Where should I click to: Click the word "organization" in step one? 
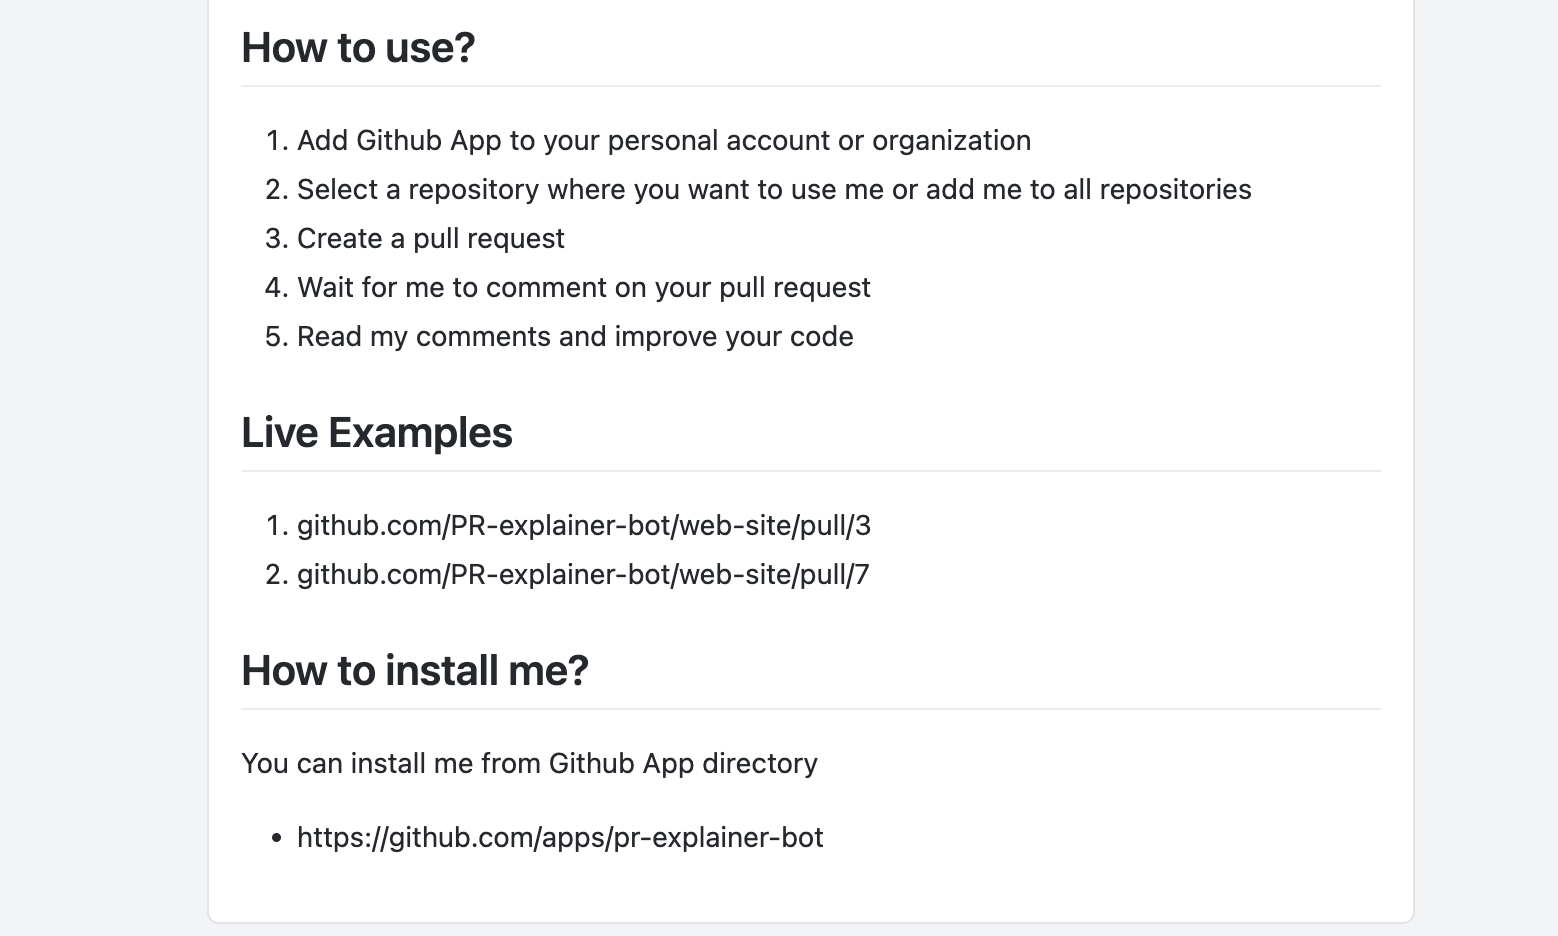point(951,141)
